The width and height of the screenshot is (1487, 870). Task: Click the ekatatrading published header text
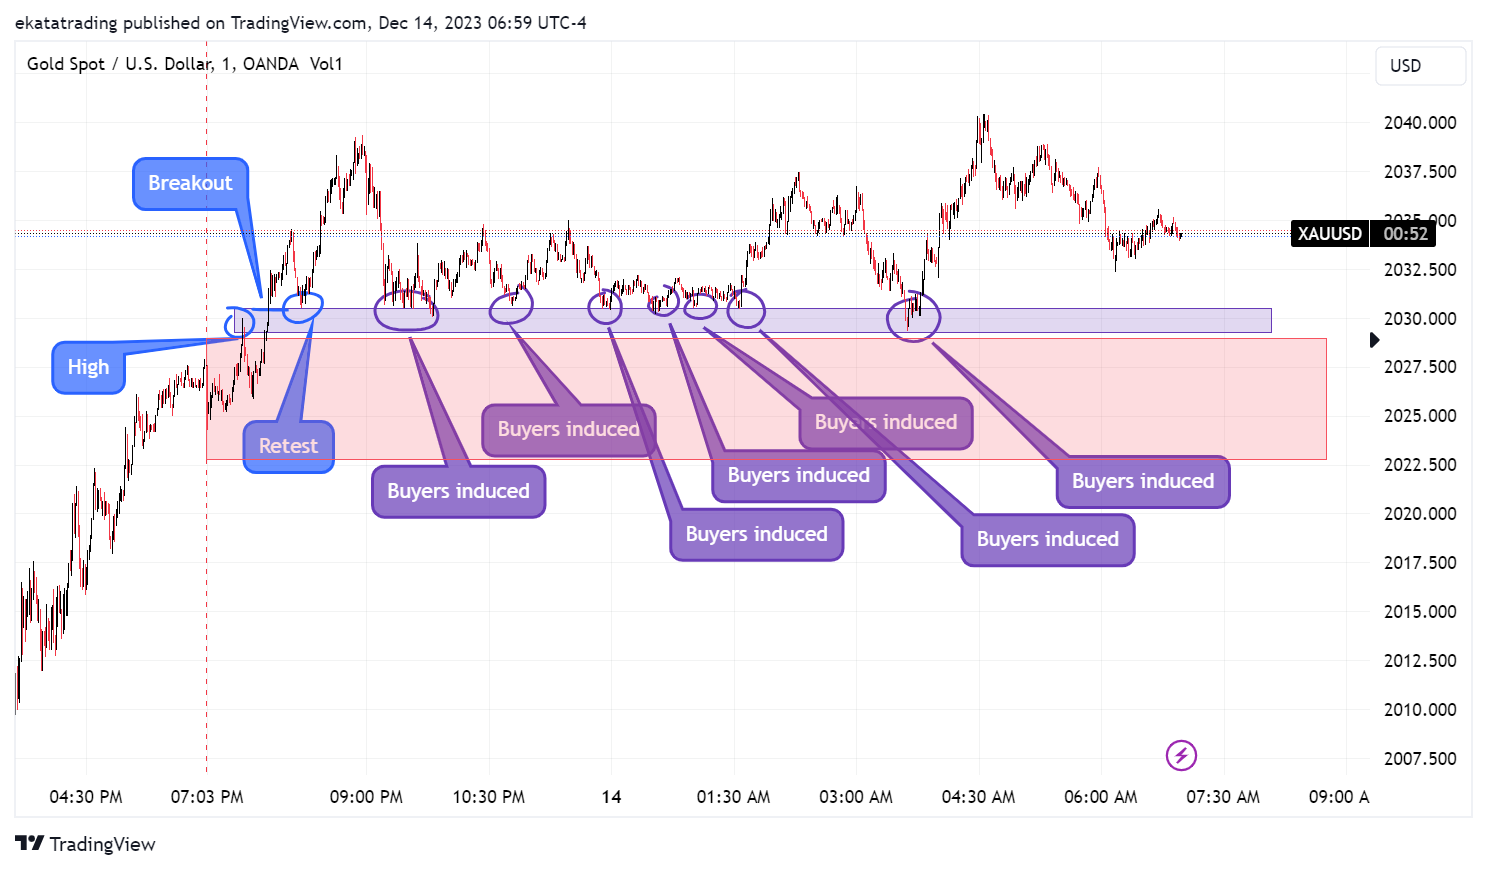click(x=301, y=22)
